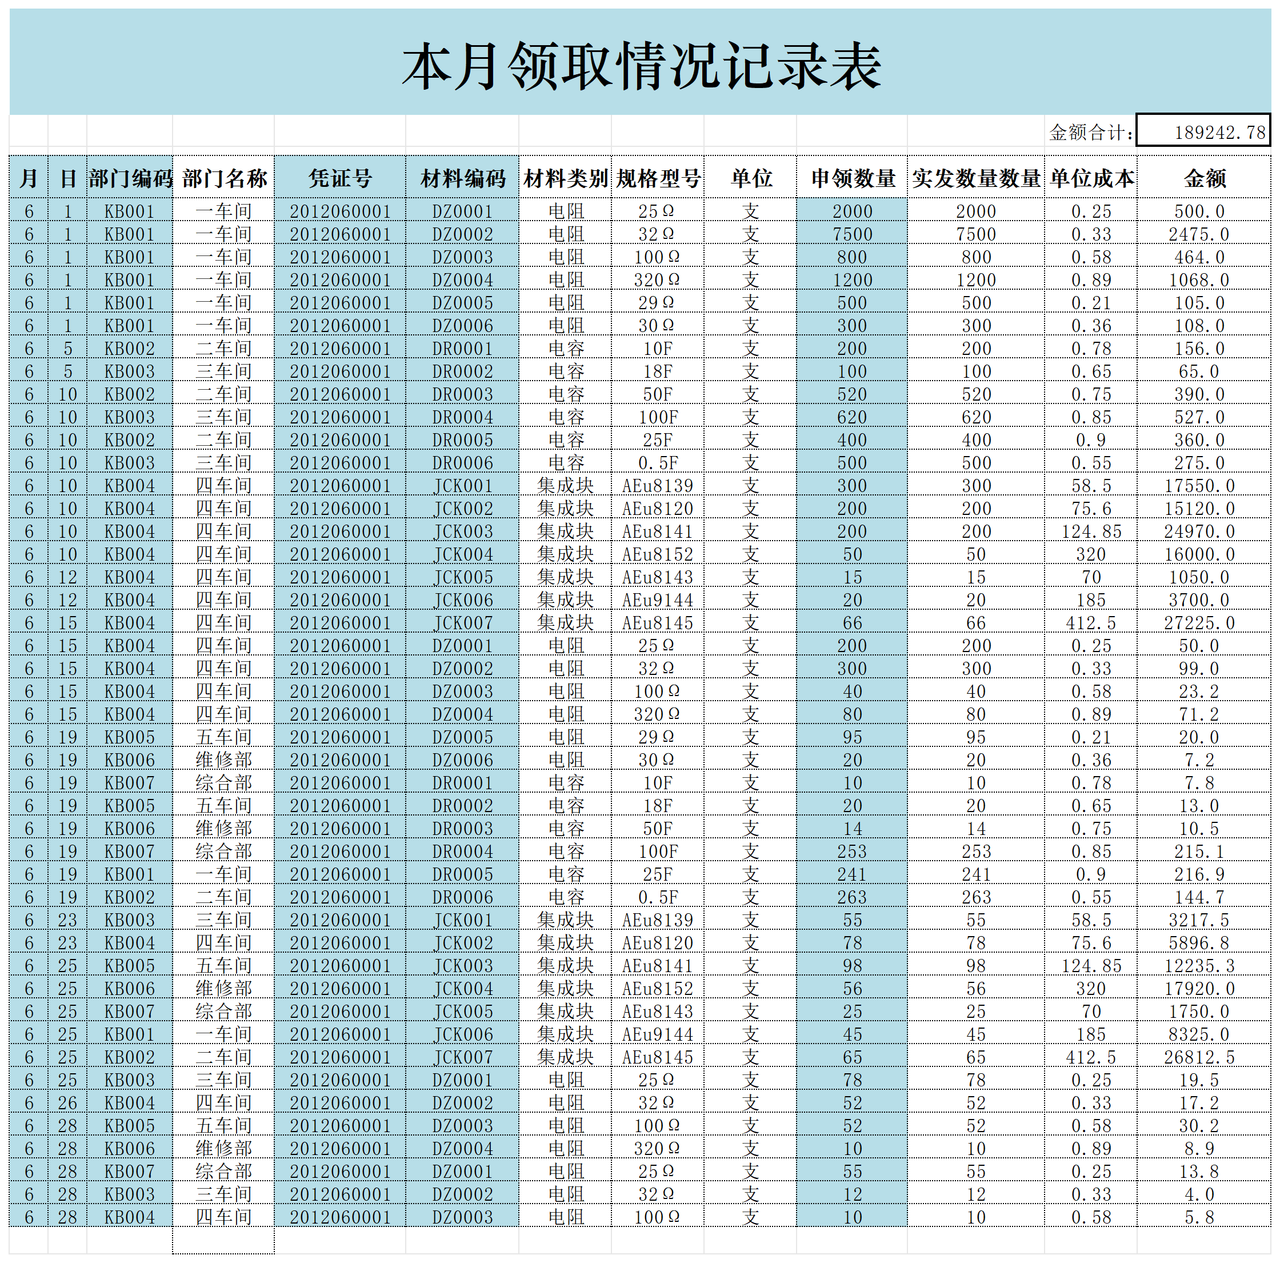The width and height of the screenshot is (1280, 1263).
Task: Select the 金额 header cell
Action: tap(1204, 178)
